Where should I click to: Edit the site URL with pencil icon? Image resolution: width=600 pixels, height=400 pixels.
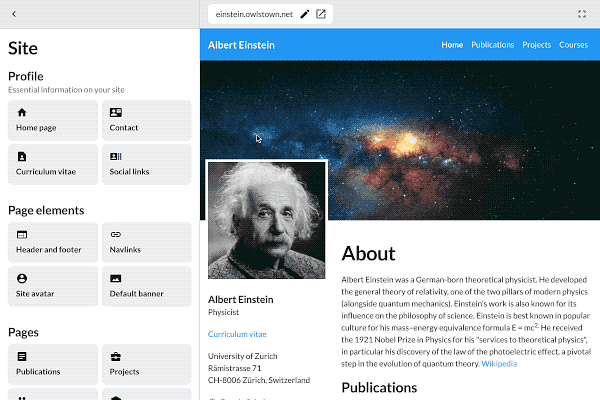pyautogui.click(x=305, y=14)
